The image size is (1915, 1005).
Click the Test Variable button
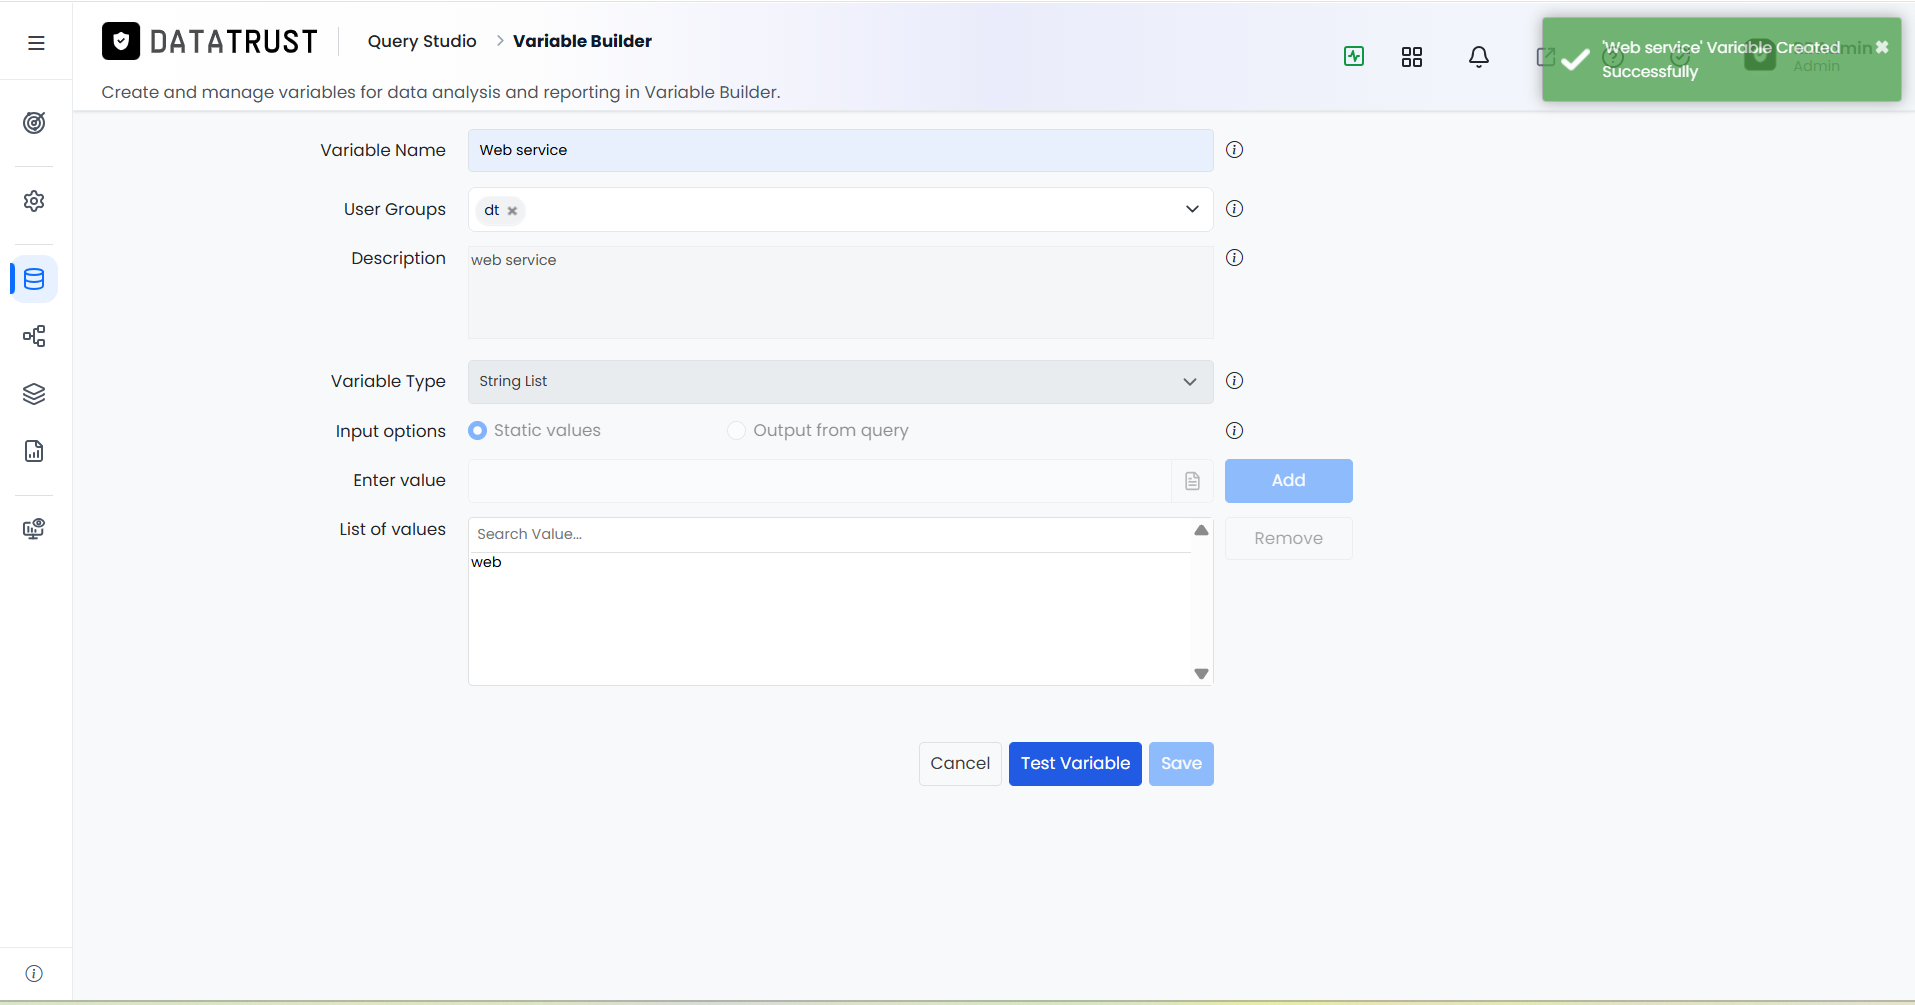[1075, 764]
